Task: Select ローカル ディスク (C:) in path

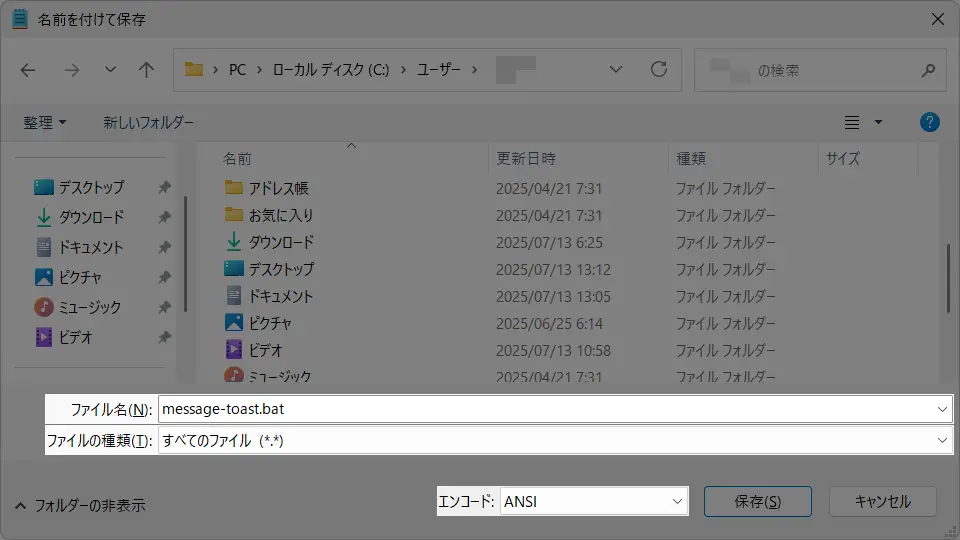Action: tap(331, 70)
